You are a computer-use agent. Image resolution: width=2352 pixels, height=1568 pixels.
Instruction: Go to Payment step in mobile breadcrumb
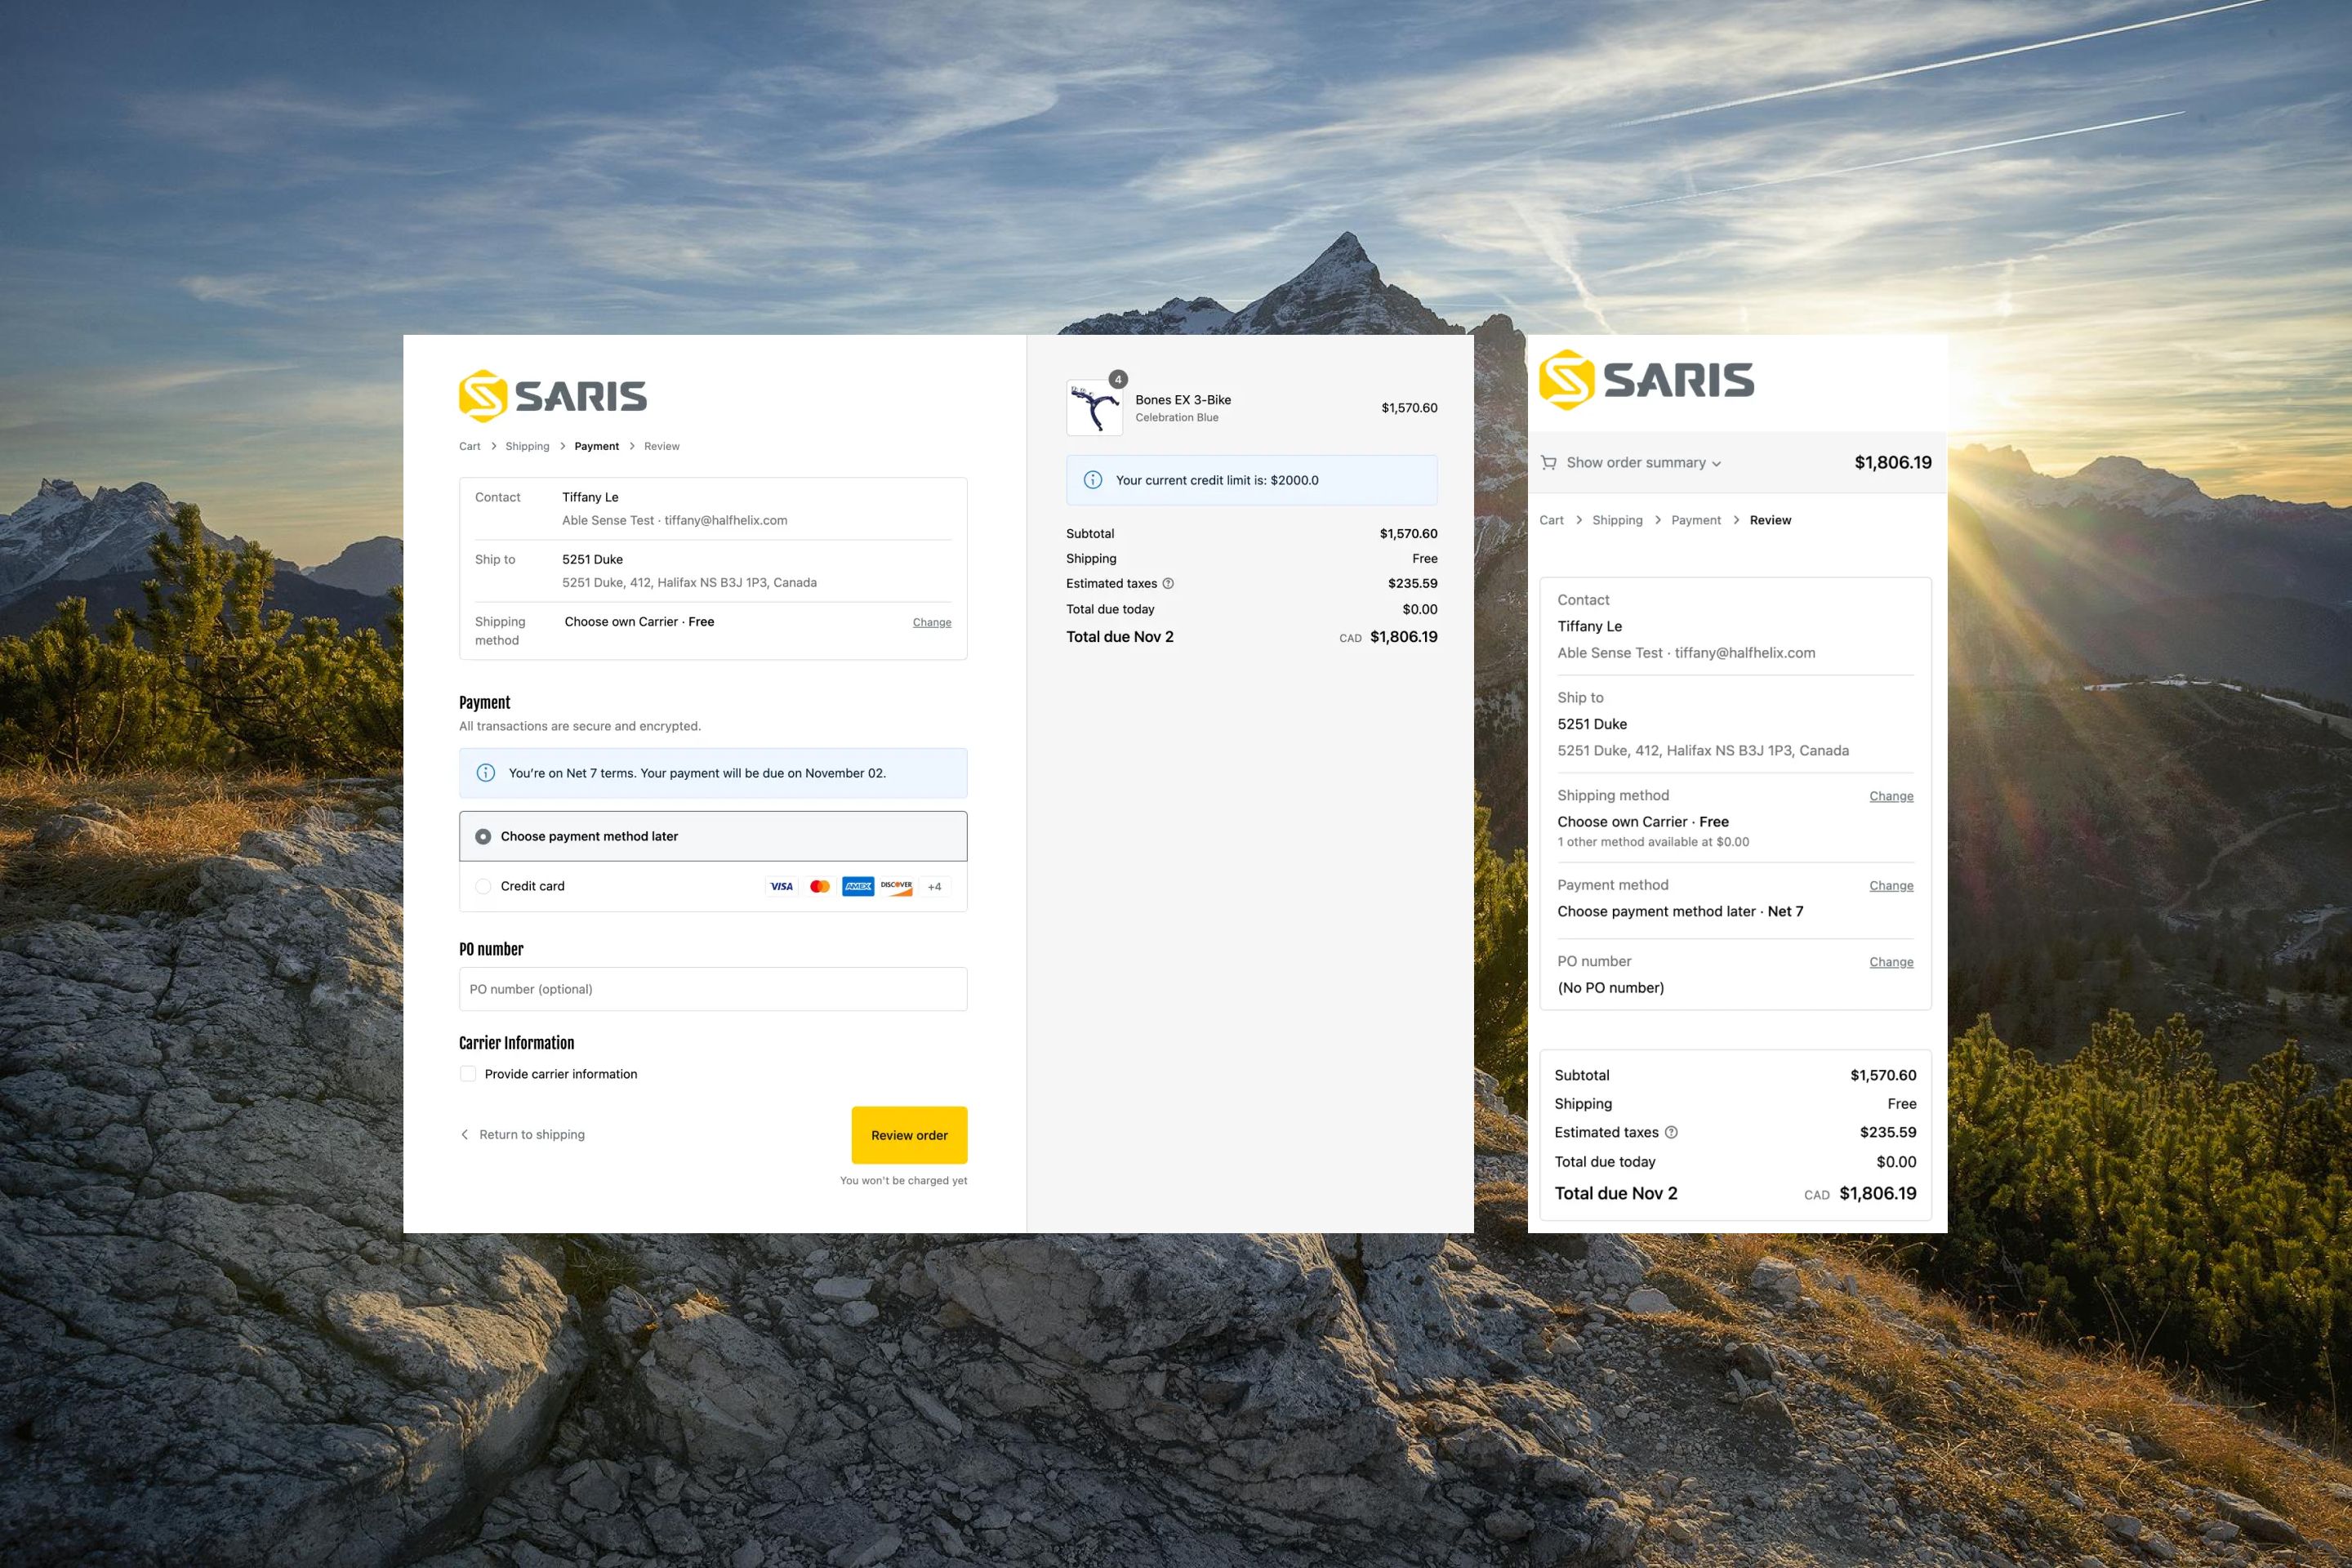tap(1695, 520)
